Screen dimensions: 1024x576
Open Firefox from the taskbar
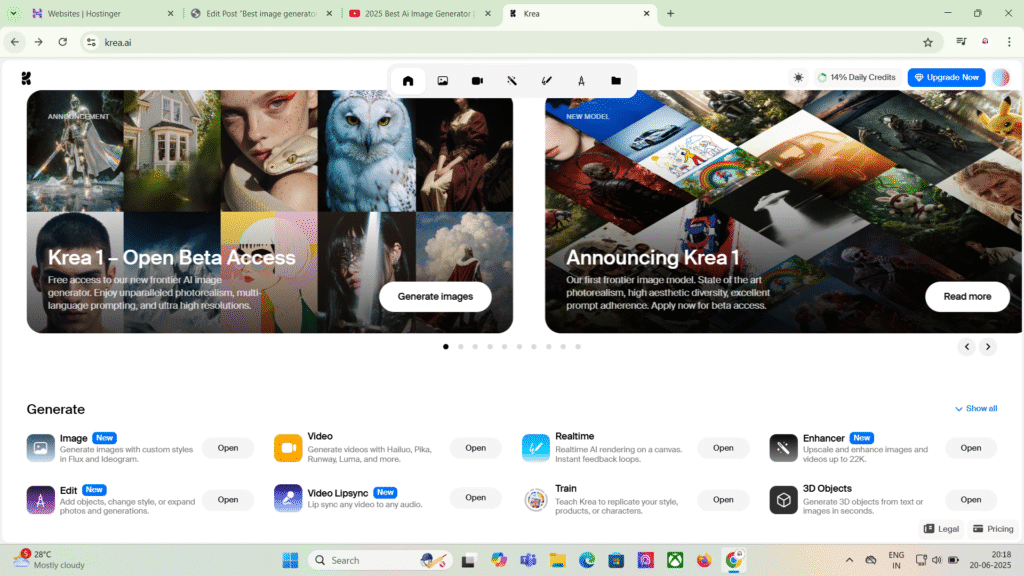tap(704, 560)
